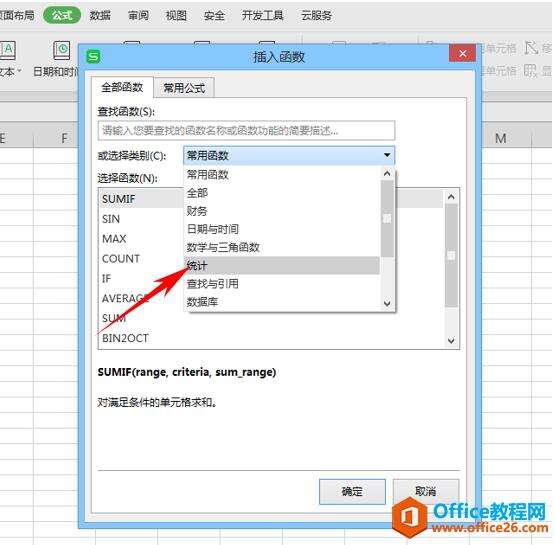Click function list scroll up arrow
The image size is (555, 545).
pyautogui.click(x=451, y=197)
